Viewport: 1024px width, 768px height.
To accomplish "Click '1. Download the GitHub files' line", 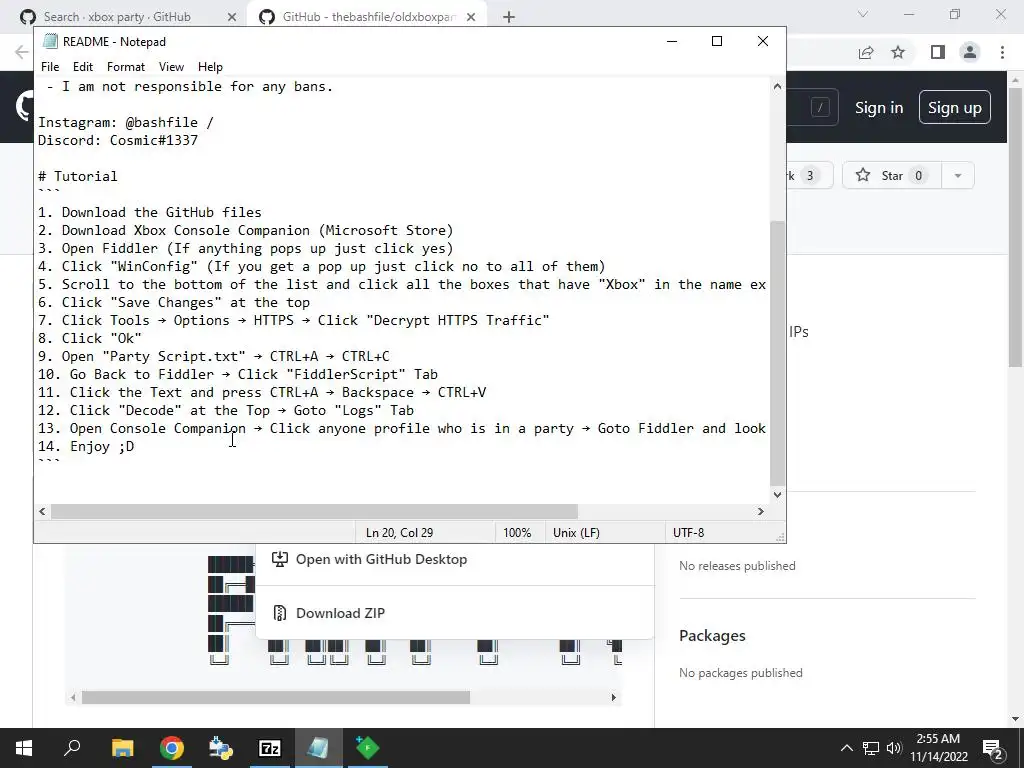I will (150, 212).
